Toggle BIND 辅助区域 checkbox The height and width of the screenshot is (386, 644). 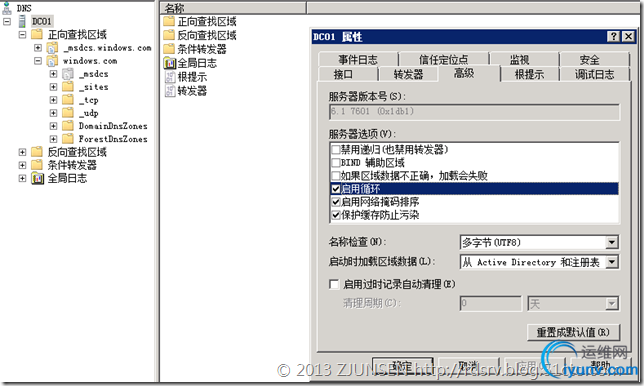[x=336, y=163]
